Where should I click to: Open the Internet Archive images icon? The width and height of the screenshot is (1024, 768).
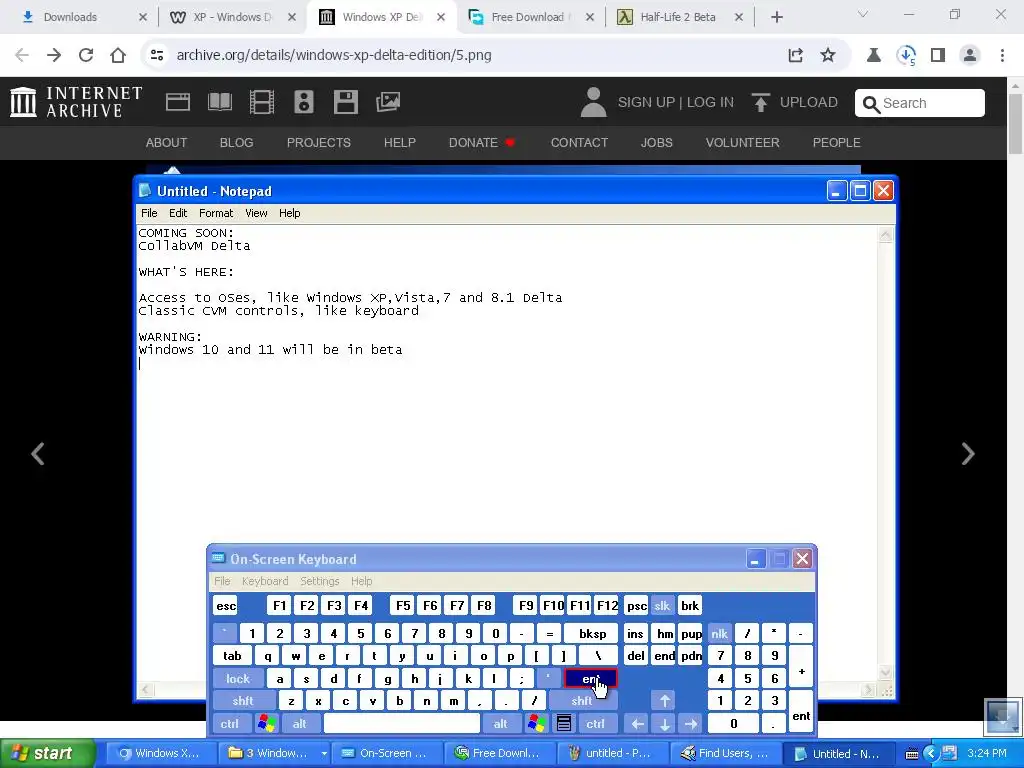coord(388,102)
